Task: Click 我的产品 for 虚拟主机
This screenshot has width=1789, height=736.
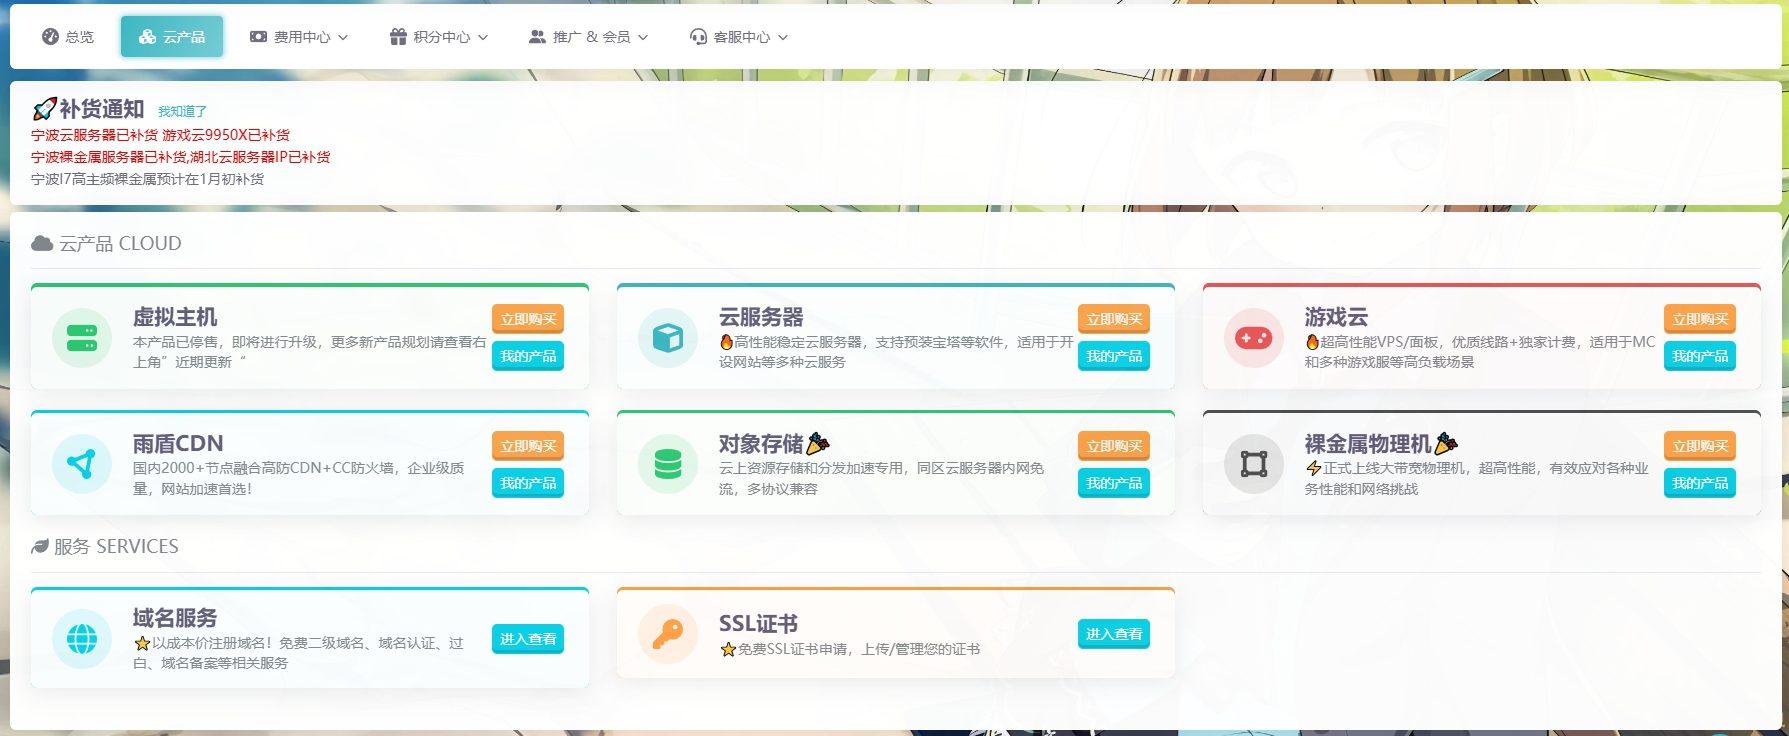Action: pos(528,356)
